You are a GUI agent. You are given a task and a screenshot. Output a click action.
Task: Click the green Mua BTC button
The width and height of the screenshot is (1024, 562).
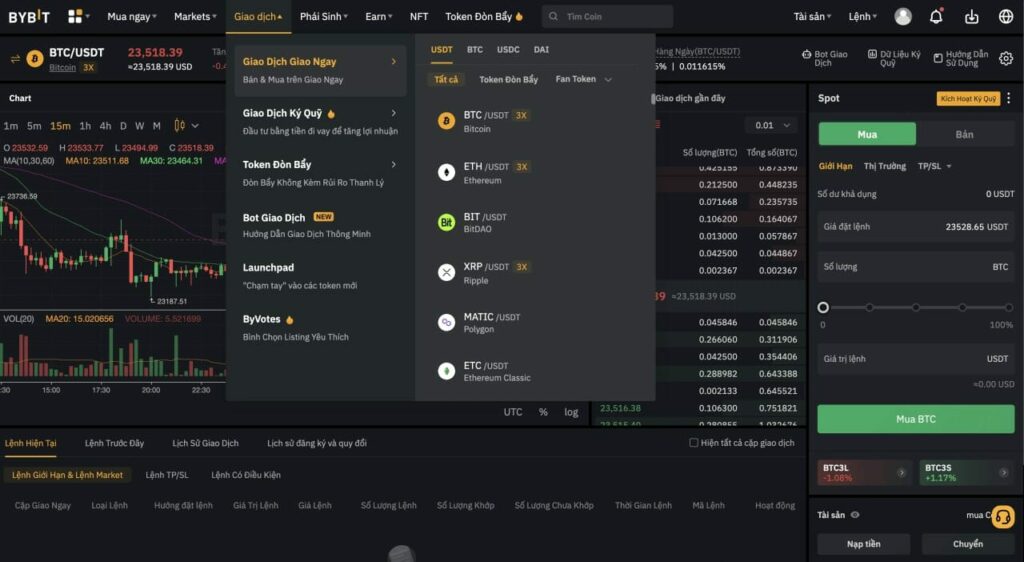(916, 419)
